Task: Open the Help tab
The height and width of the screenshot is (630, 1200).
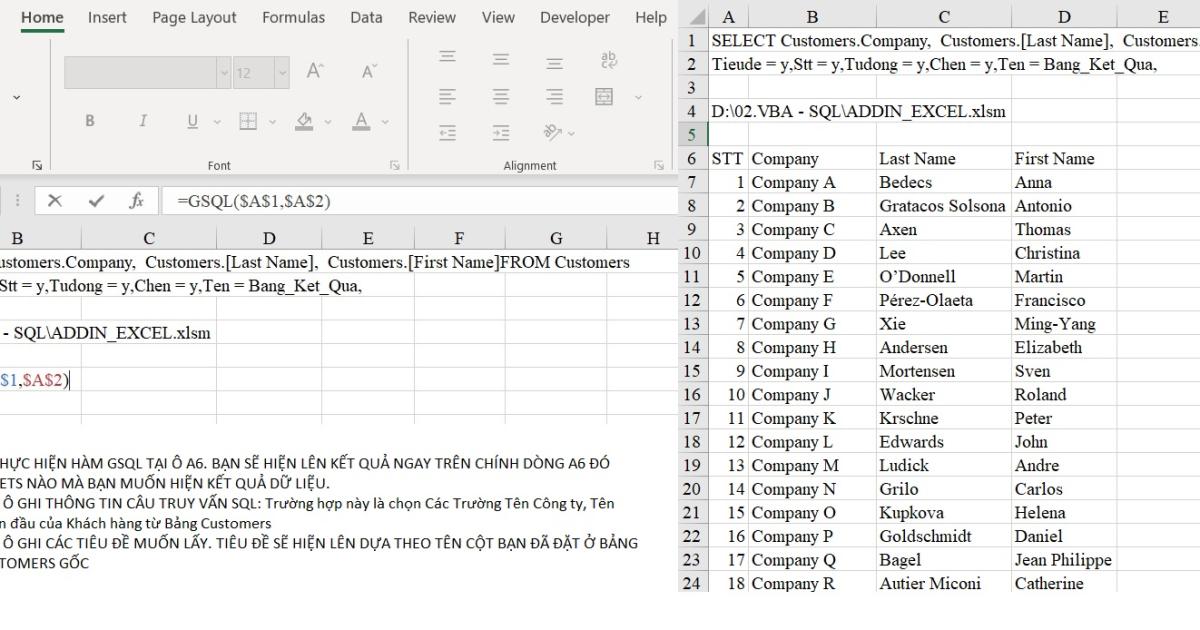Action: coord(651,17)
